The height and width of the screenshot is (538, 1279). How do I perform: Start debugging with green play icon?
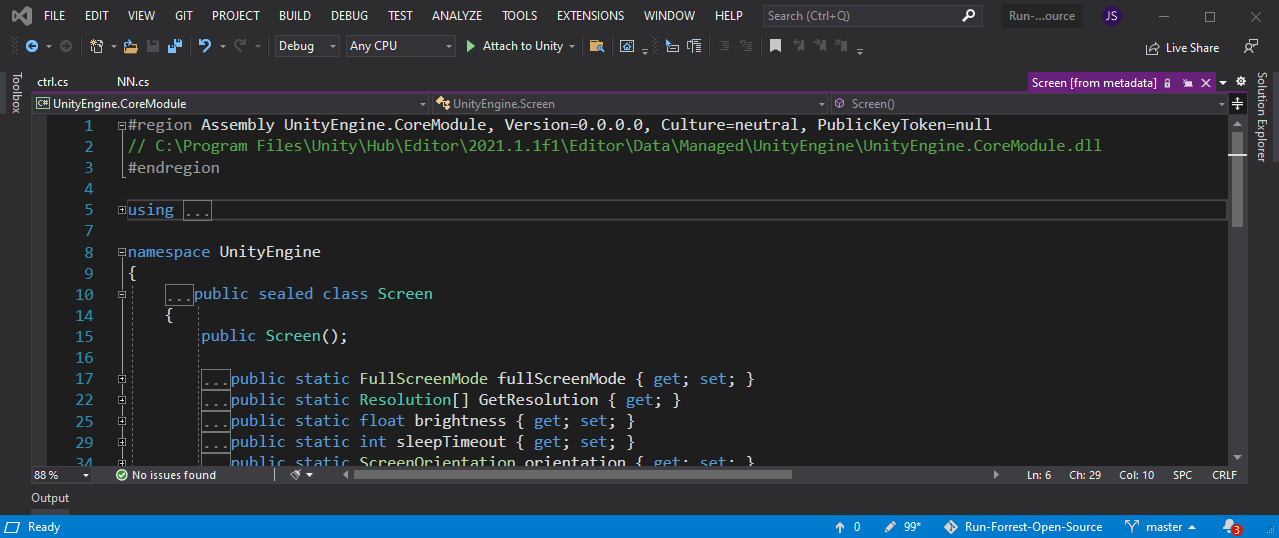point(471,46)
